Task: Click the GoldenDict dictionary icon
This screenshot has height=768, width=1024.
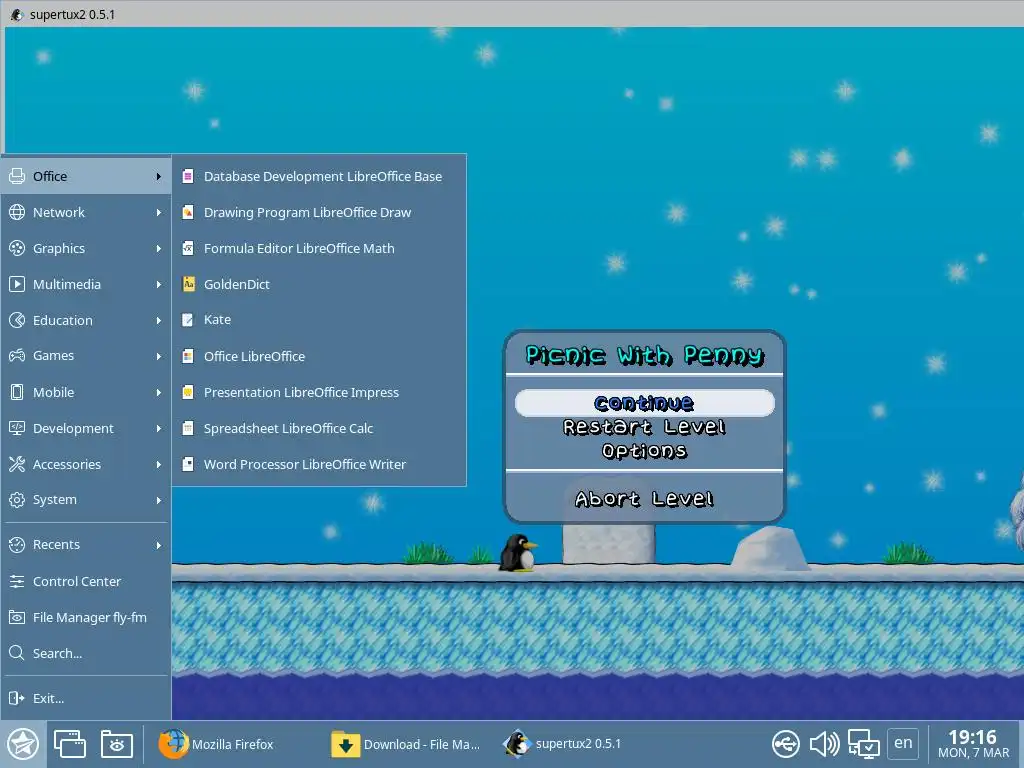Action: click(x=188, y=284)
